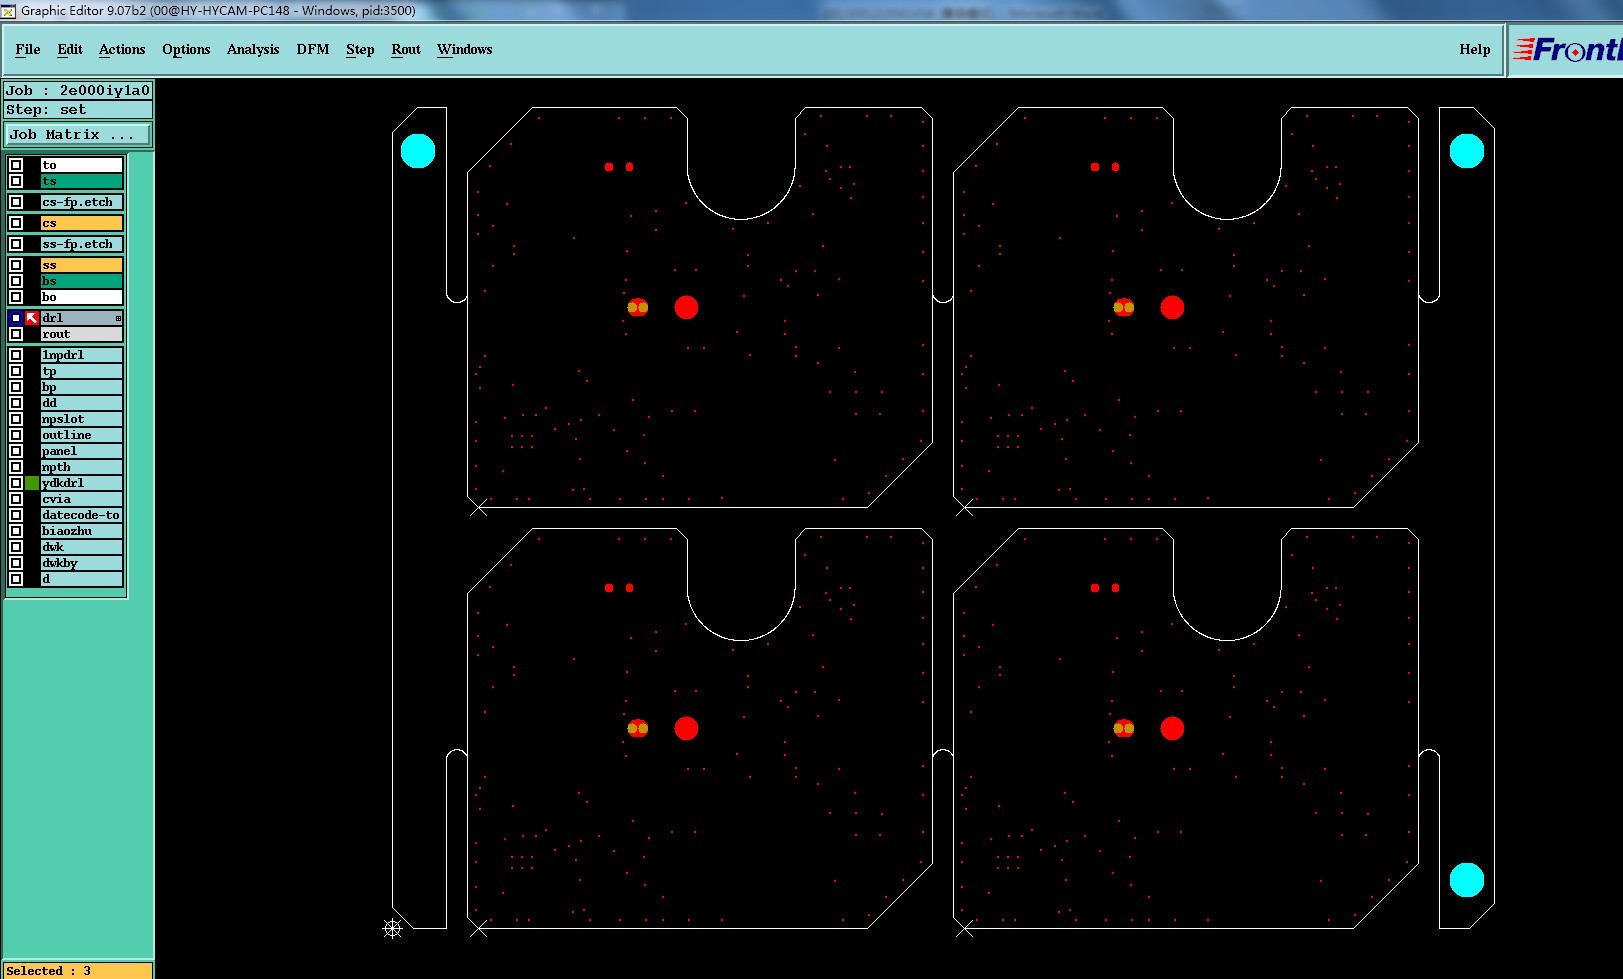Toggle the panel layer checkbox
The height and width of the screenshot is (979, 1623).
click(x=16, y=451)
